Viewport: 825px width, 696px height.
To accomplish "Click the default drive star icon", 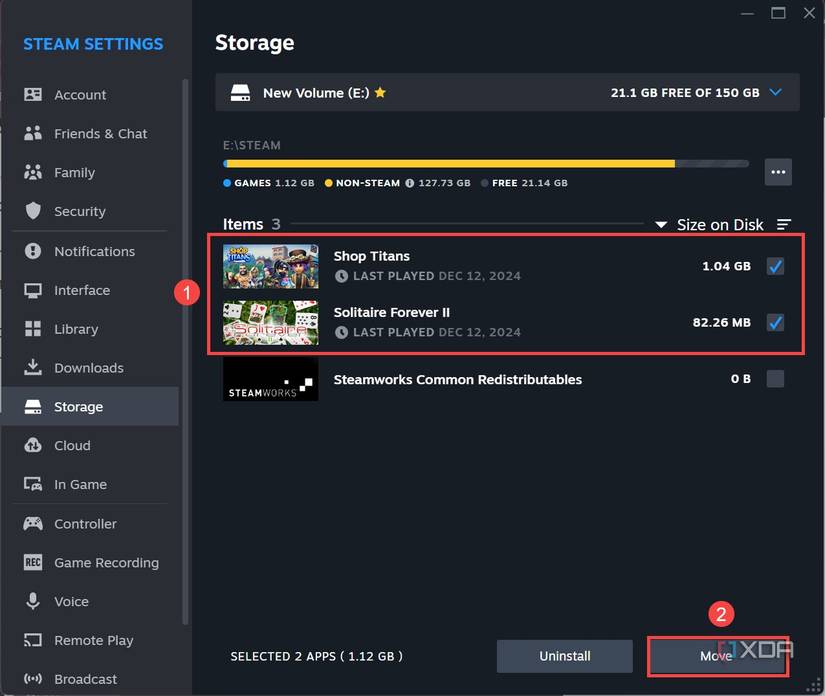I will tap(380, 93).
